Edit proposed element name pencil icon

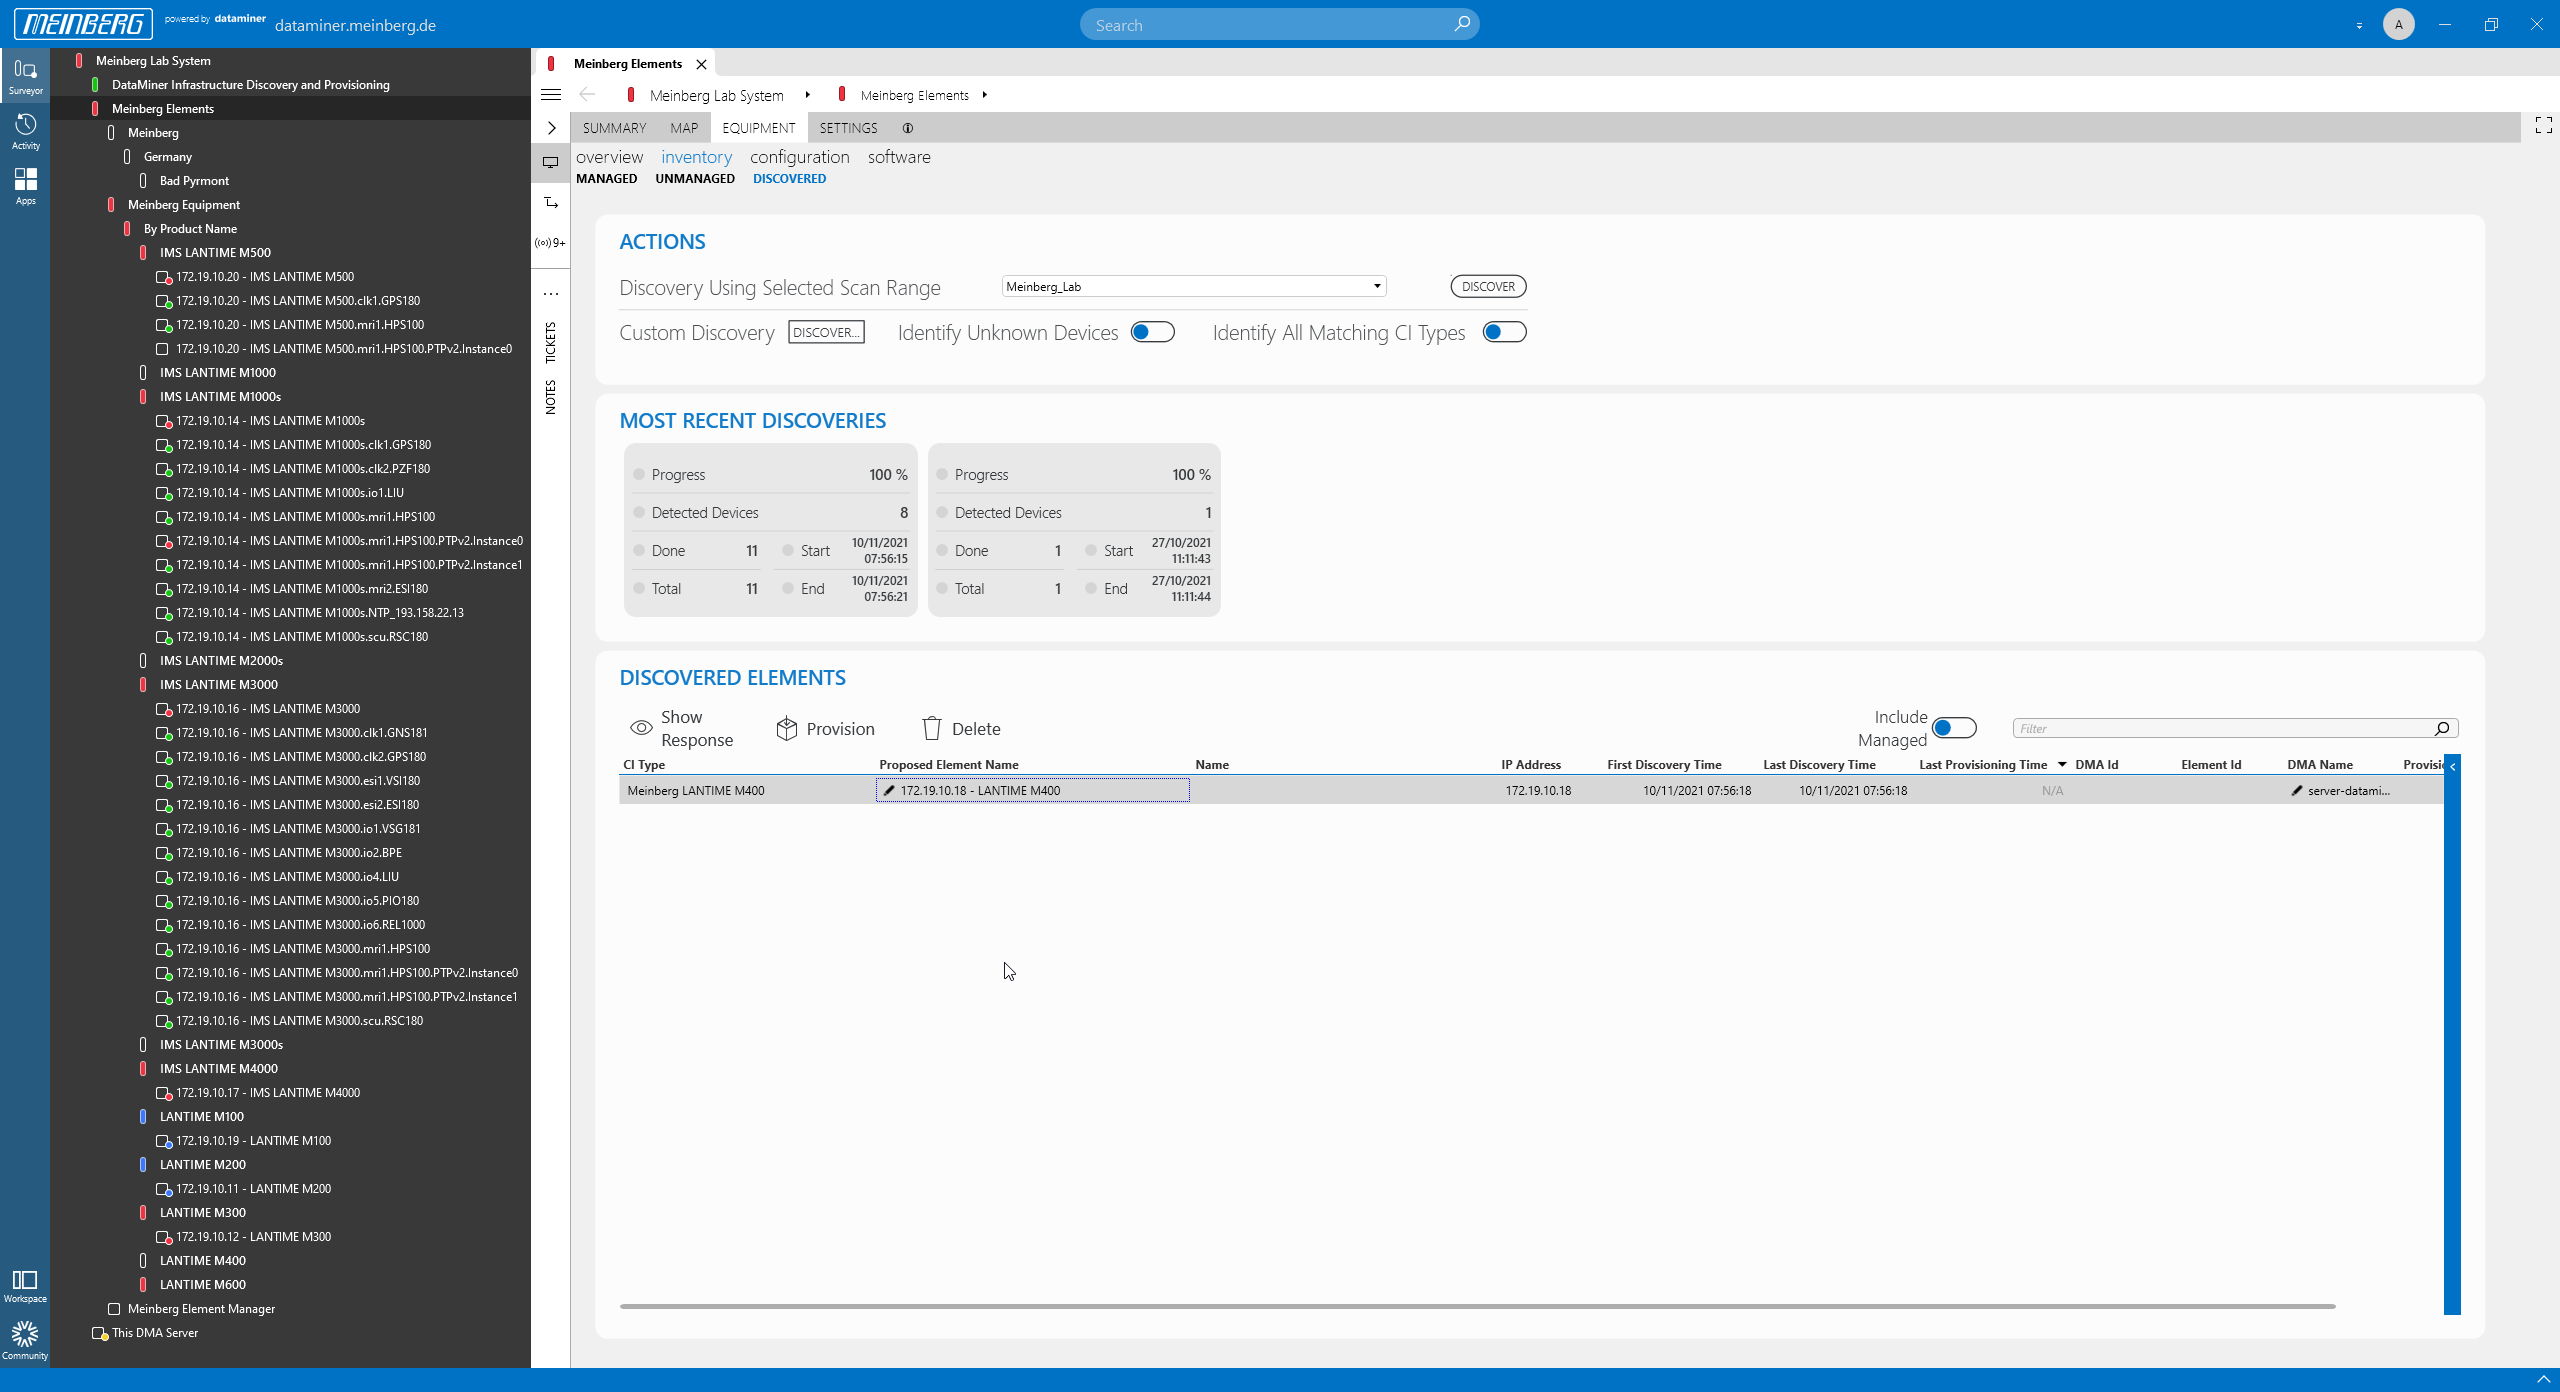888,791
